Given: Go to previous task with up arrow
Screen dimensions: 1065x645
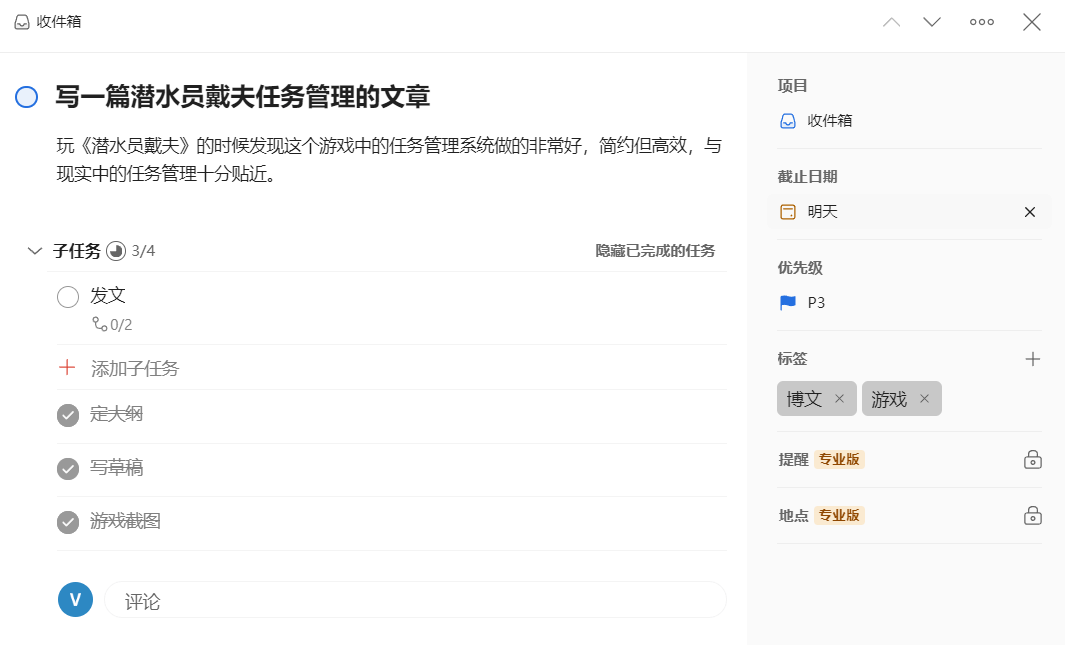Looking at the screenshot, I should click(891, 22).
